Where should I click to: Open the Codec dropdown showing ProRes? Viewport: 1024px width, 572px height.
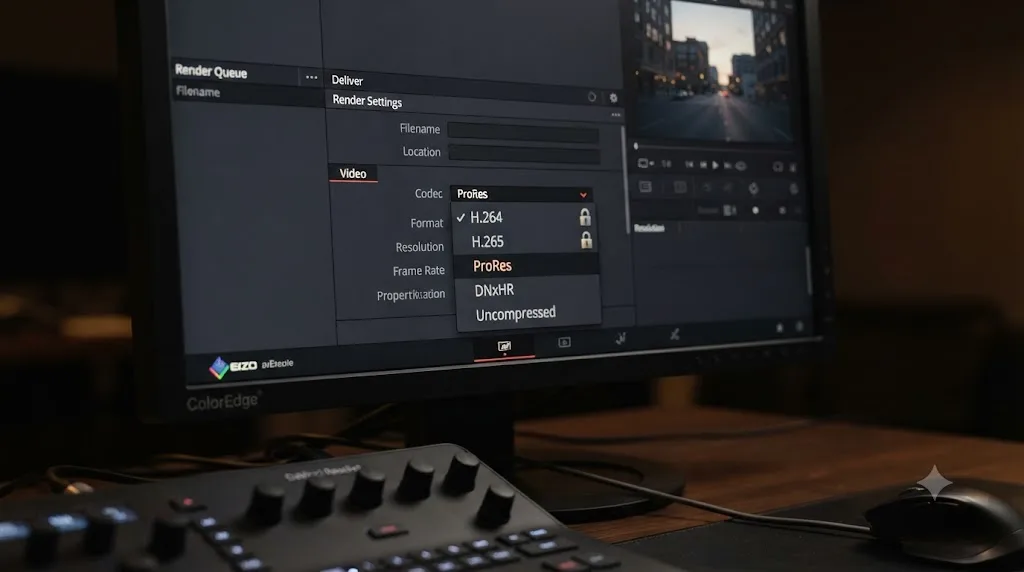tap(522, 194)
